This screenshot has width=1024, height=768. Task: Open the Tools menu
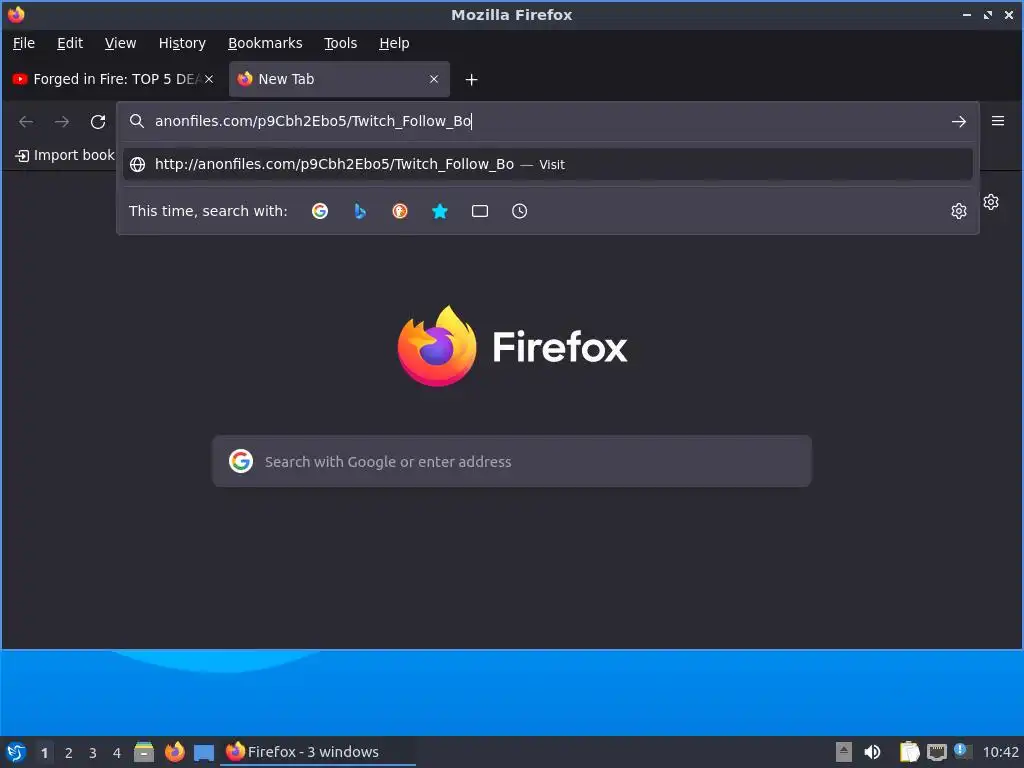pyautogui.click(x=341, y=43)
